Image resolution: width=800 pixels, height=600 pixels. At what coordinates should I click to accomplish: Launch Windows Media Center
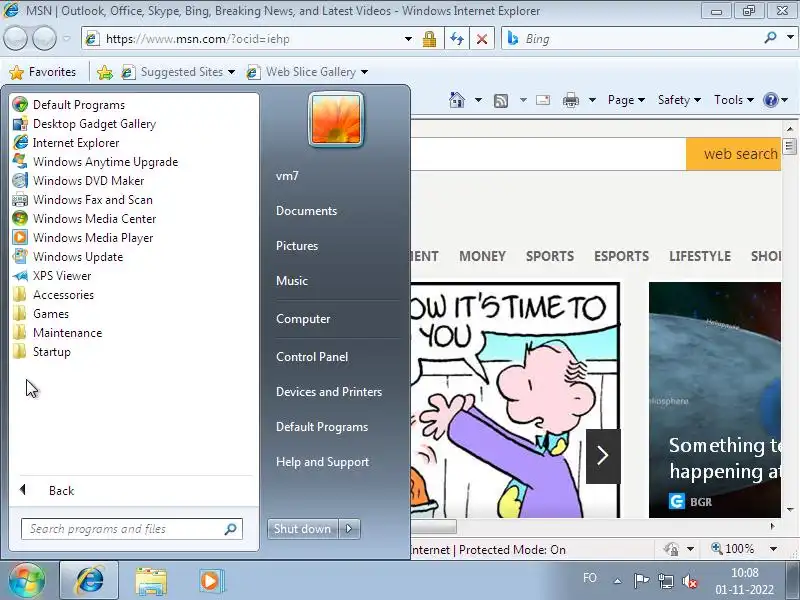coord(85,218)
